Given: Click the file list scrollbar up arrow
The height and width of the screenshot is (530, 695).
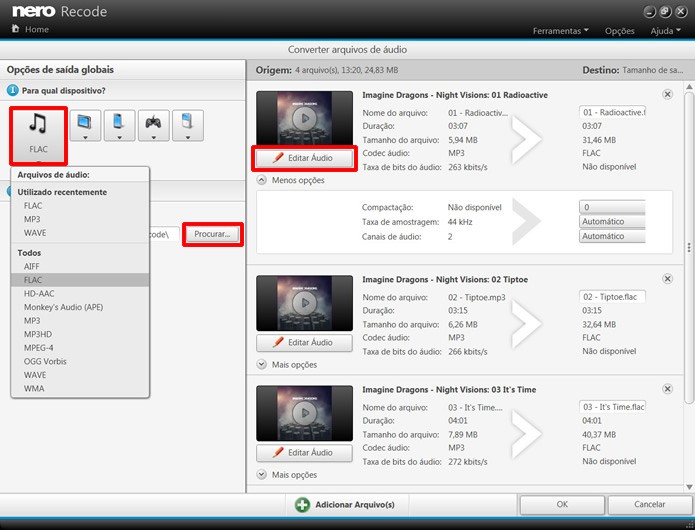Looking at the screenshot, I should 689,86.
